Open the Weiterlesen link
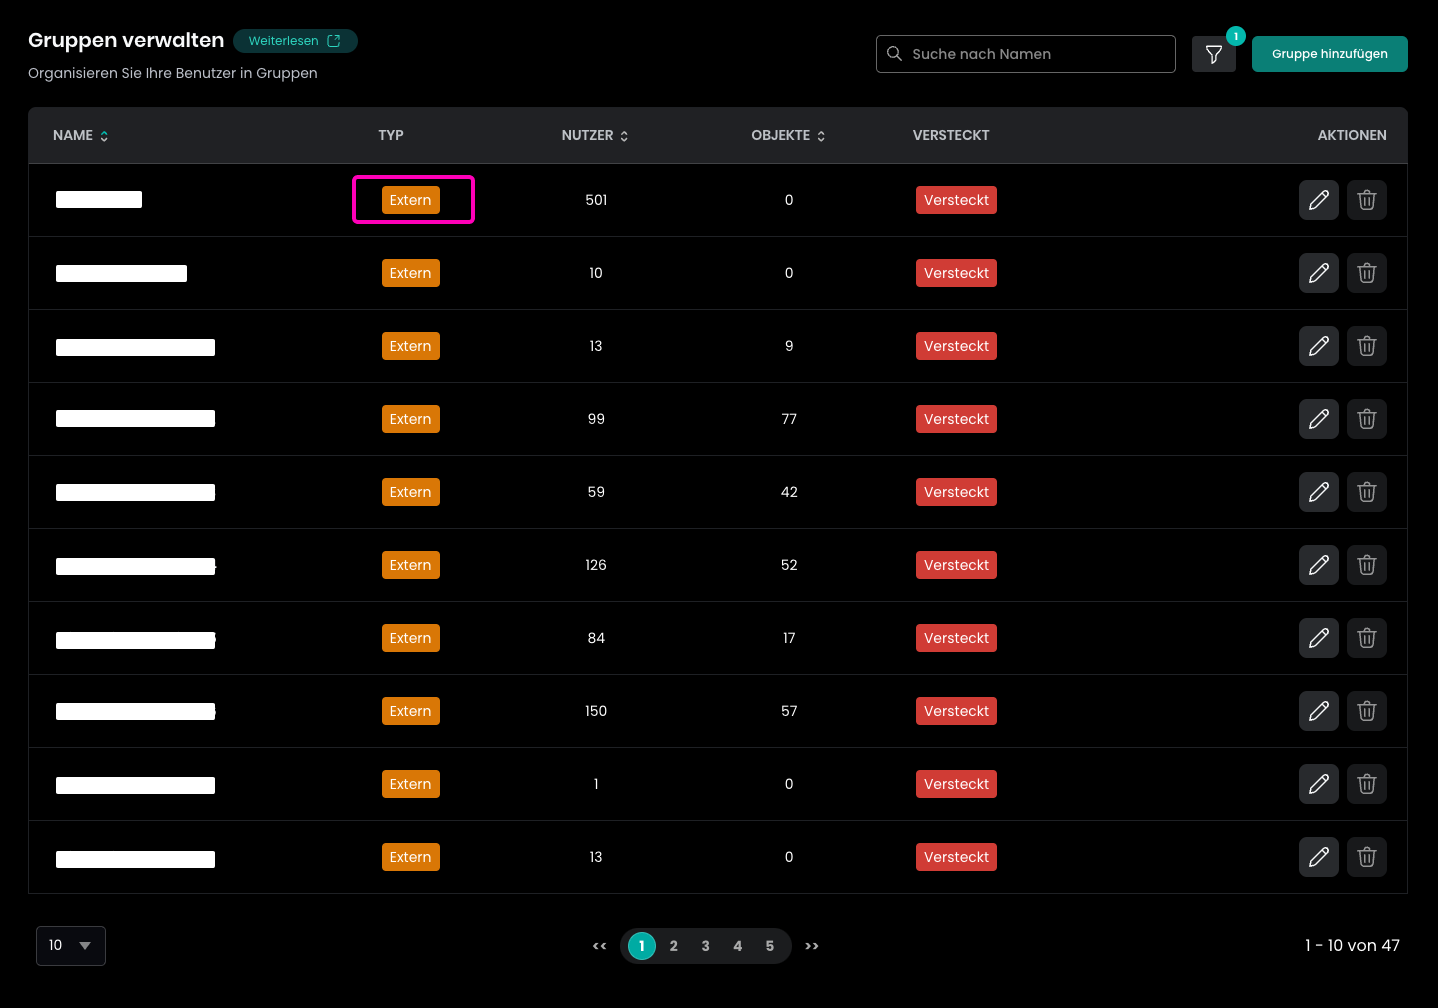Viewport: 1438px width, 1008px height. [x=295, y=41]
